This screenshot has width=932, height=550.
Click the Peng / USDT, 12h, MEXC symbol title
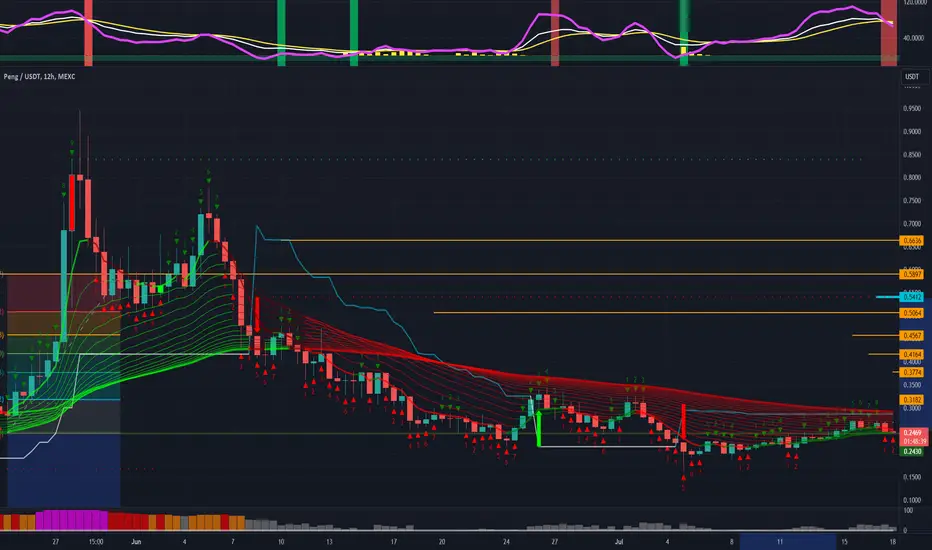(39, 77)
